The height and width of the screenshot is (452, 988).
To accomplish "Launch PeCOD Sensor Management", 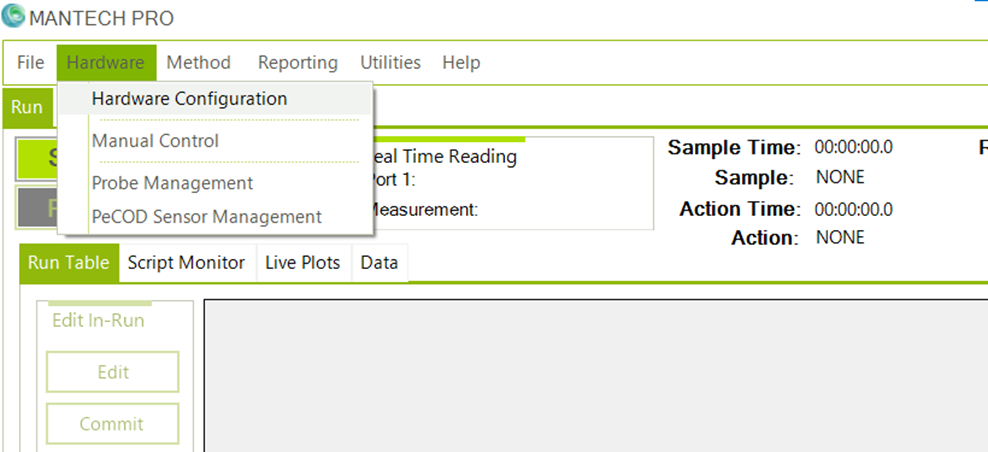I will click(x=206, y=217).
